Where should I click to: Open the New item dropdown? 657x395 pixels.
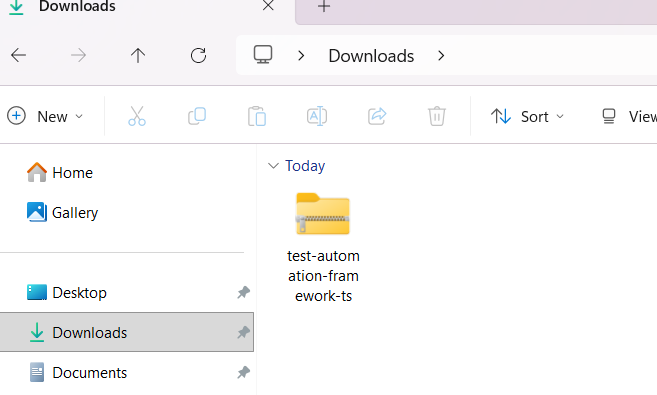(x=45, y=116)
